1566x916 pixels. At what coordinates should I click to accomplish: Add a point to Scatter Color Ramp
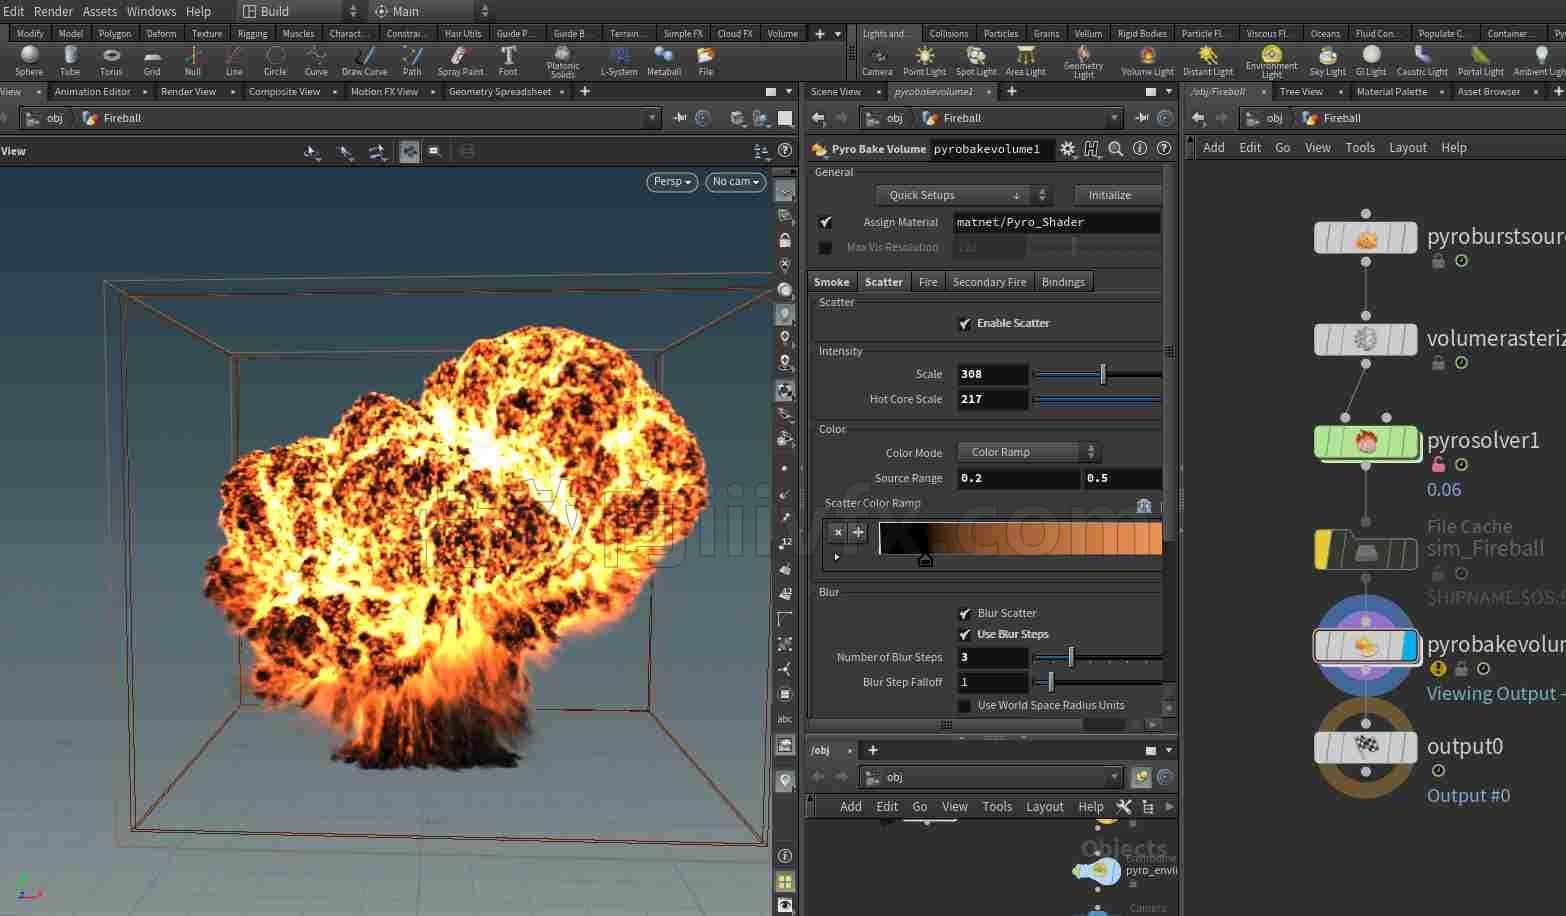[857, 532]
